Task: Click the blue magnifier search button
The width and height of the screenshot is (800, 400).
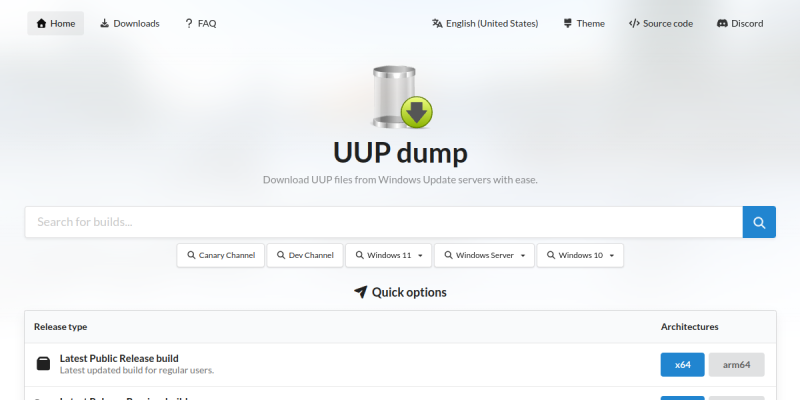Action: [x=759, y=222]
